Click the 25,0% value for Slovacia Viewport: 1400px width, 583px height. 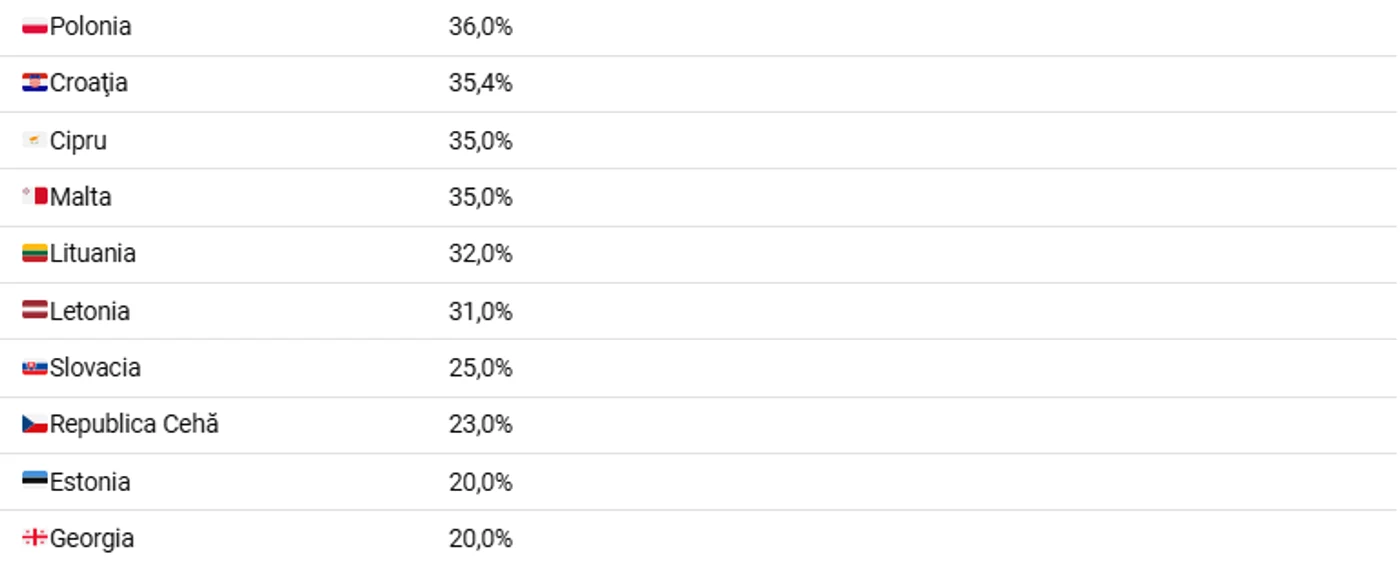coord(481,368)
